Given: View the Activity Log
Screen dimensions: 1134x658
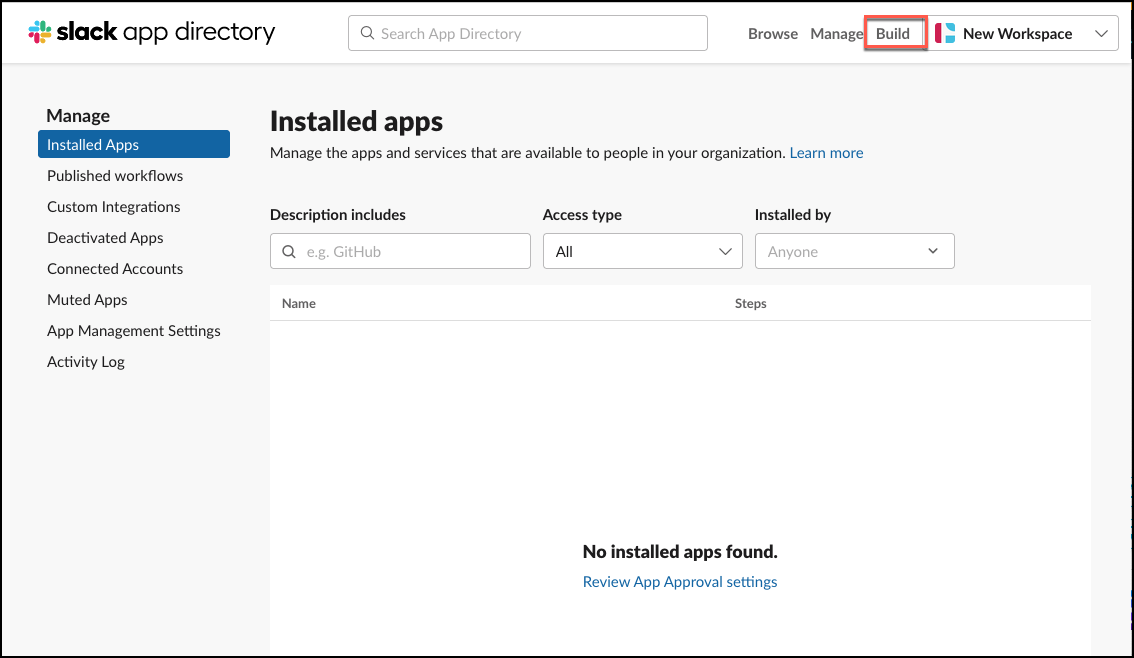Looking at the screenshot, I should pos(85,362).
